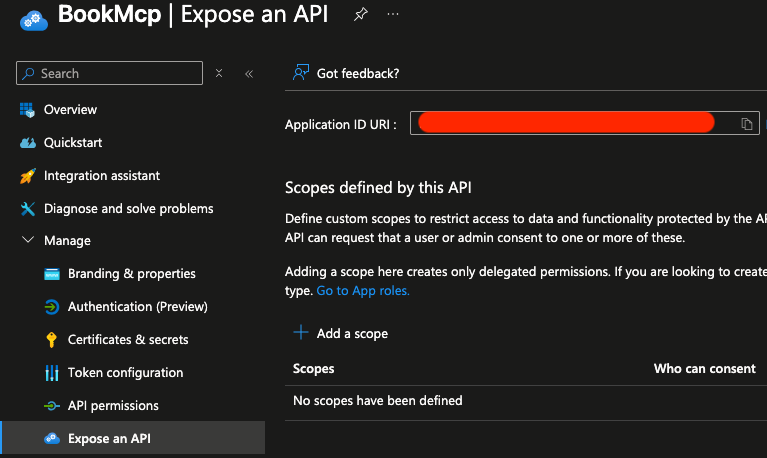This screenshot has height=458, width=767.
Task: Collapse the sidebar with double chevron
Action: point(249,73)
